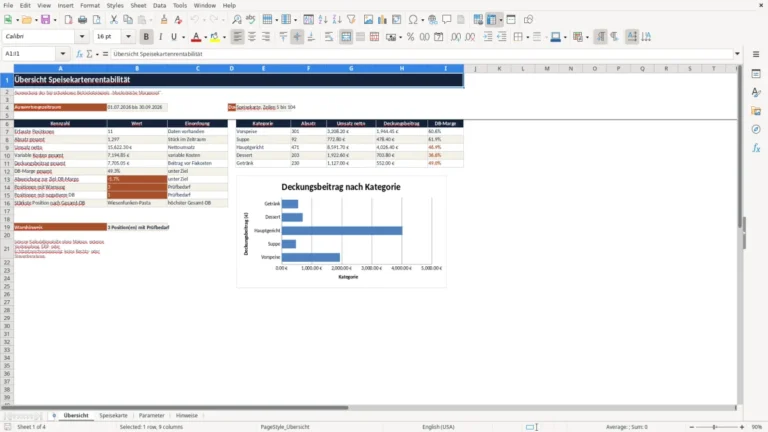Screen dimensions: 768x432
Task: Click the formula input line
Action: pyautogui.click(x=421, y=54)
